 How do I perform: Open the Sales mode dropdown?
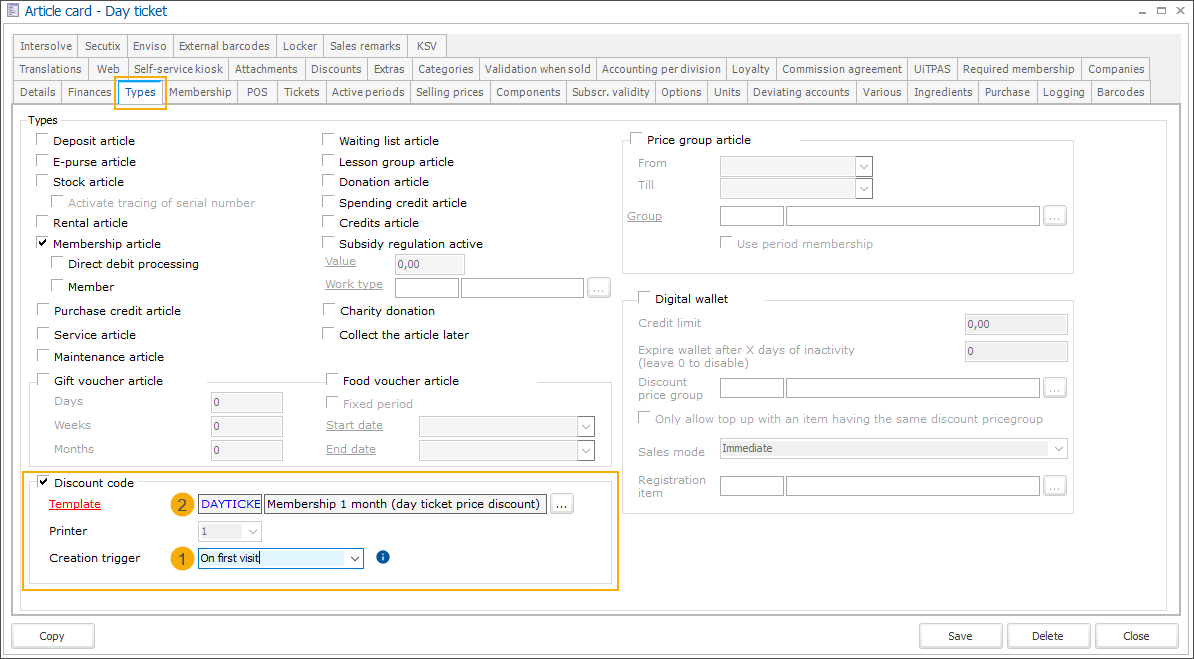(x=1057, y=449)
